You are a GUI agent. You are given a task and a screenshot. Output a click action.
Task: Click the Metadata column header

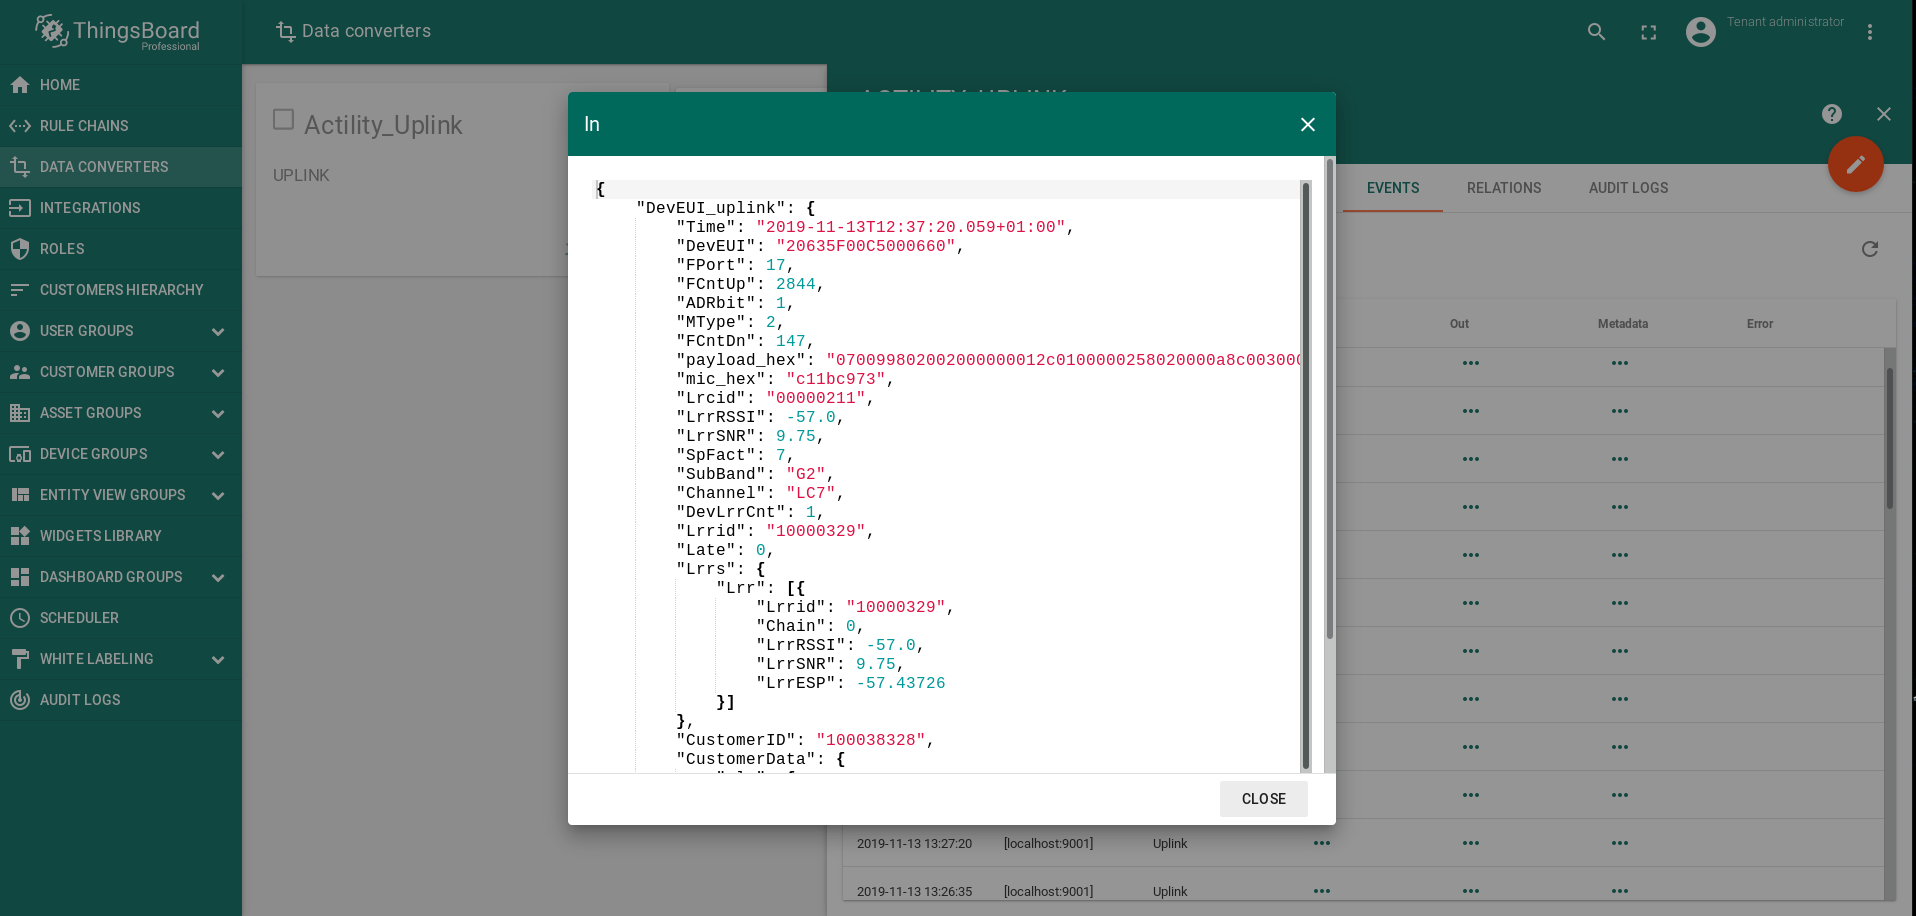pos(1622,324)
